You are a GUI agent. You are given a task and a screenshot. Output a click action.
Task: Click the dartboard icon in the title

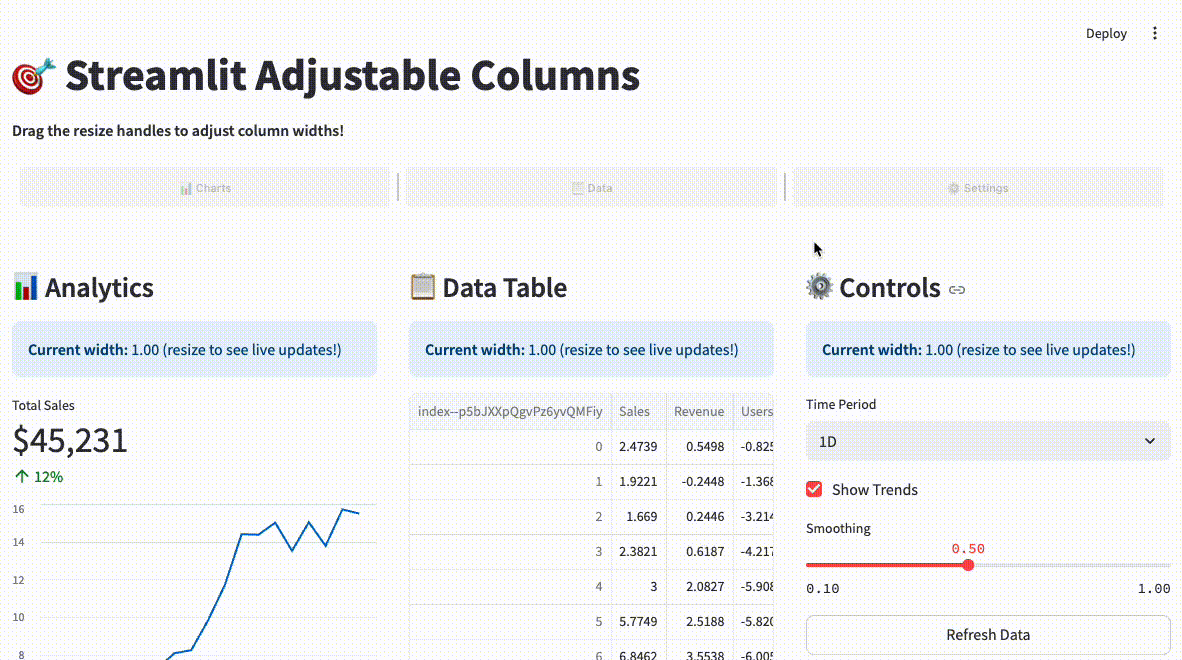coord(33,76)
